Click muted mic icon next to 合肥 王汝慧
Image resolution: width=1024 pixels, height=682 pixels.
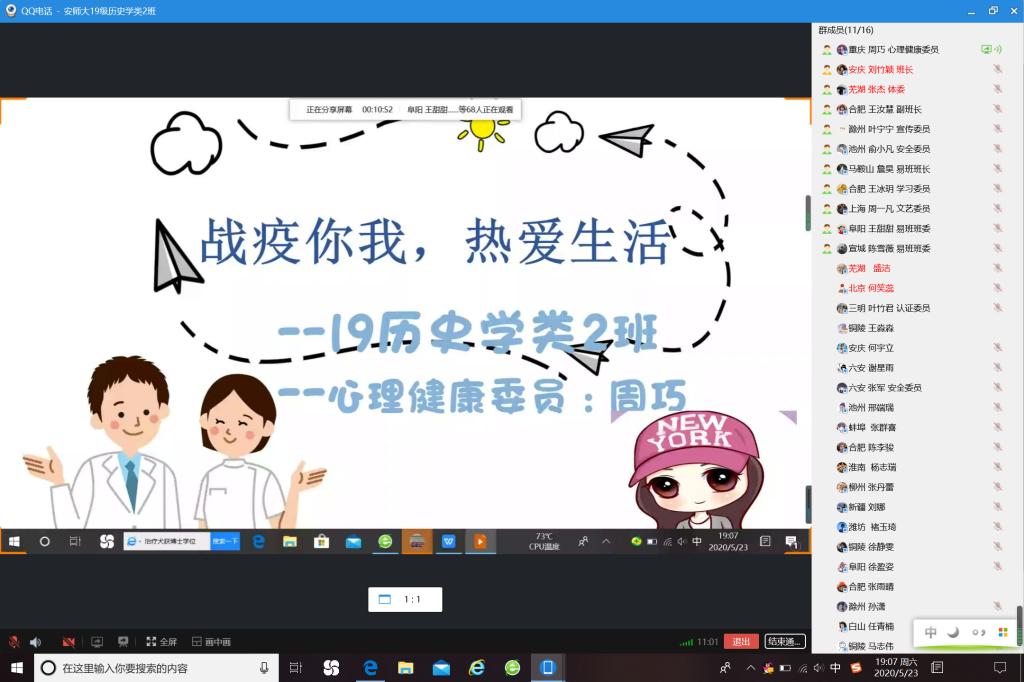coord(997,109)
